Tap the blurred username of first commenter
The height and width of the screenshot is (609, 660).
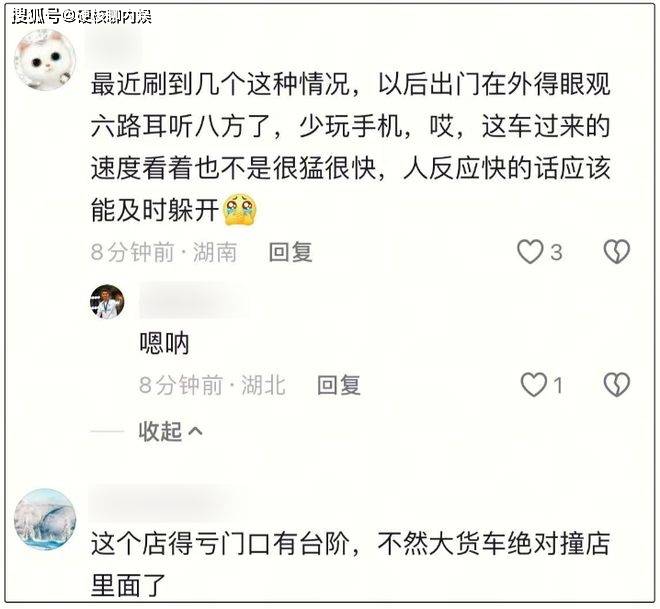click(x=114, y=48)
